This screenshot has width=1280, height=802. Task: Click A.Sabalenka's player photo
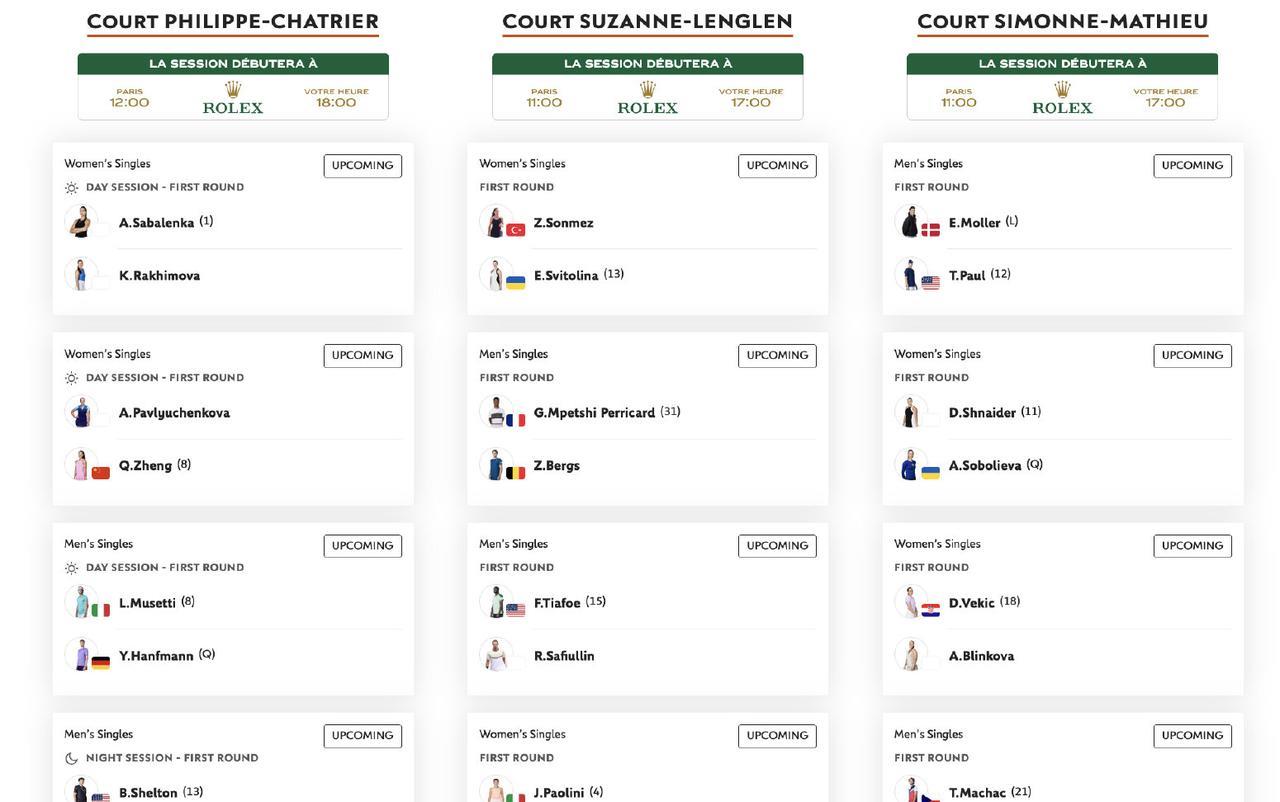coord(81,221)
